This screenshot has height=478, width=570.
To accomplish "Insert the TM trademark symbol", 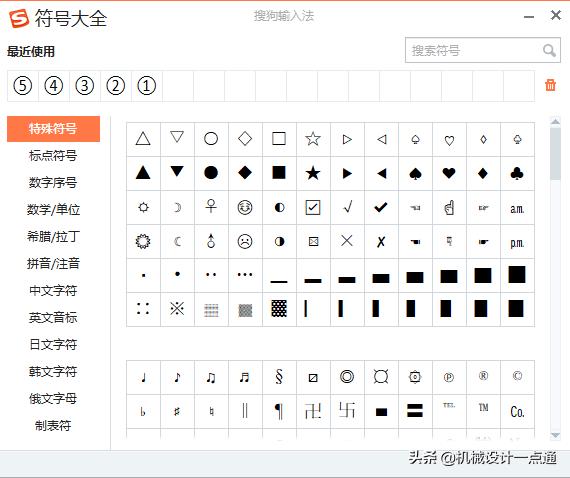I will tap(483, 408).
